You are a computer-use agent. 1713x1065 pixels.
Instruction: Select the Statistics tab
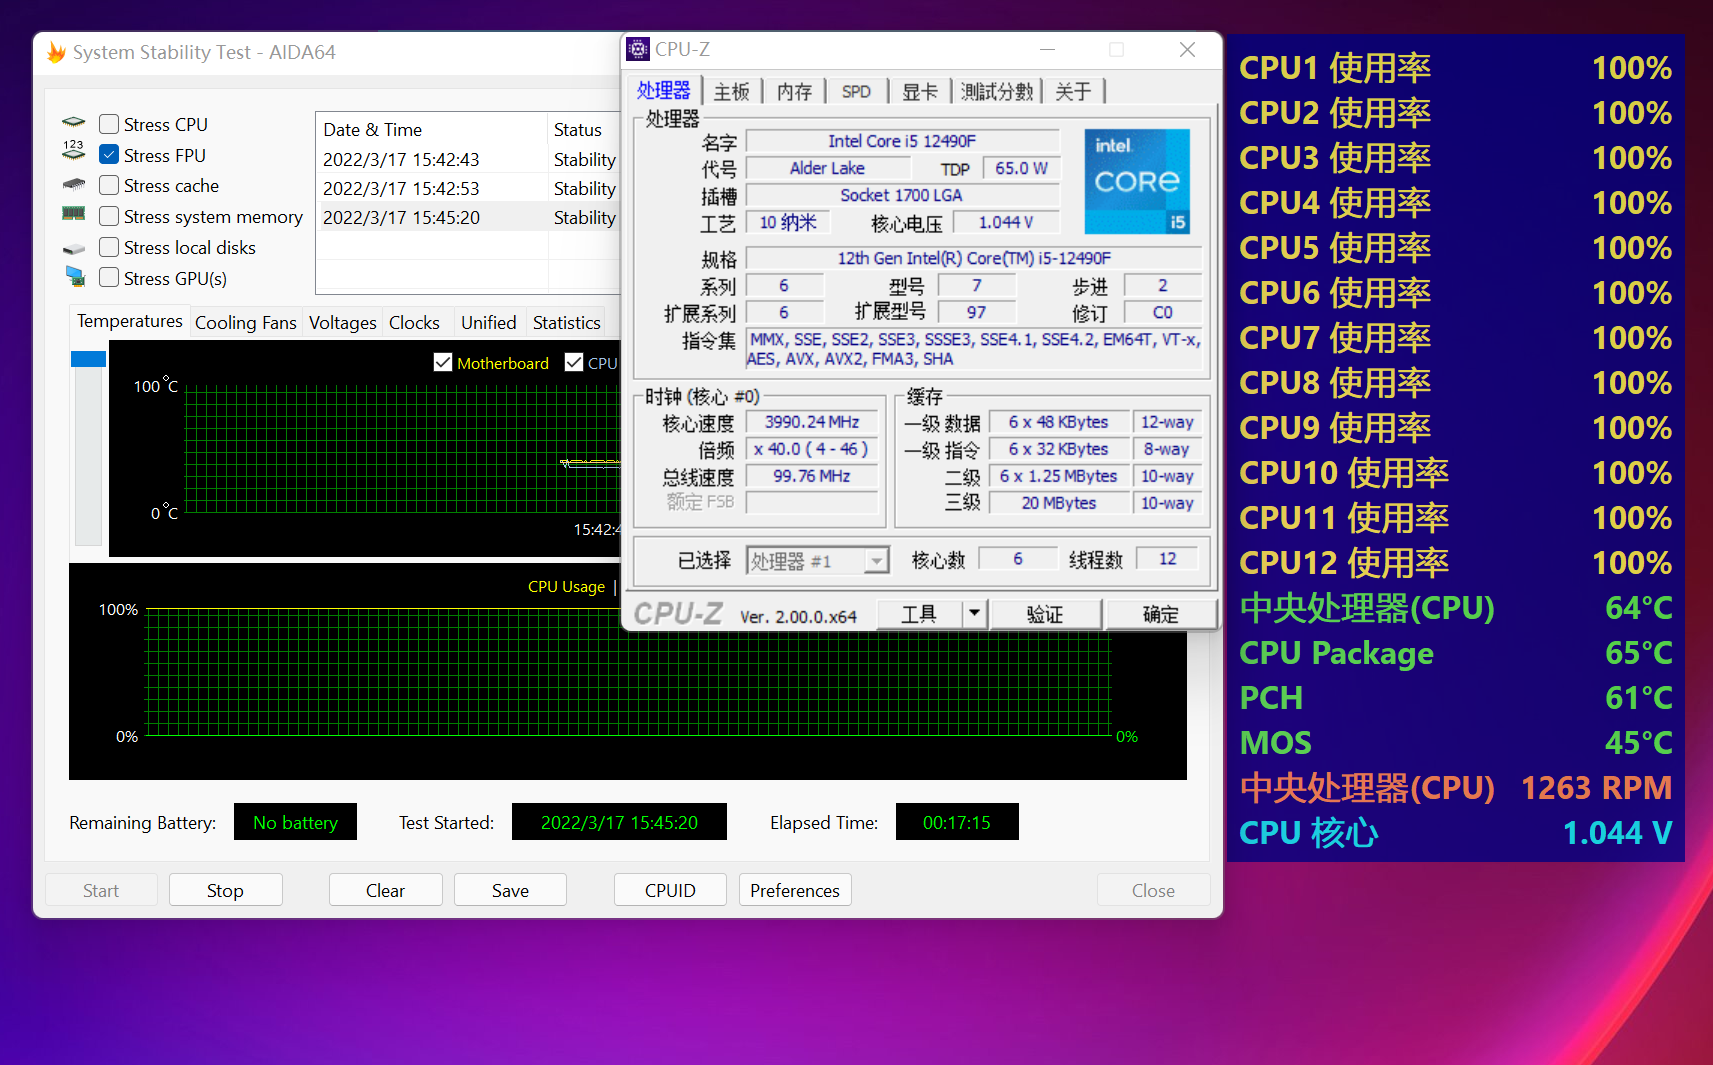click(x=566, y=323)
